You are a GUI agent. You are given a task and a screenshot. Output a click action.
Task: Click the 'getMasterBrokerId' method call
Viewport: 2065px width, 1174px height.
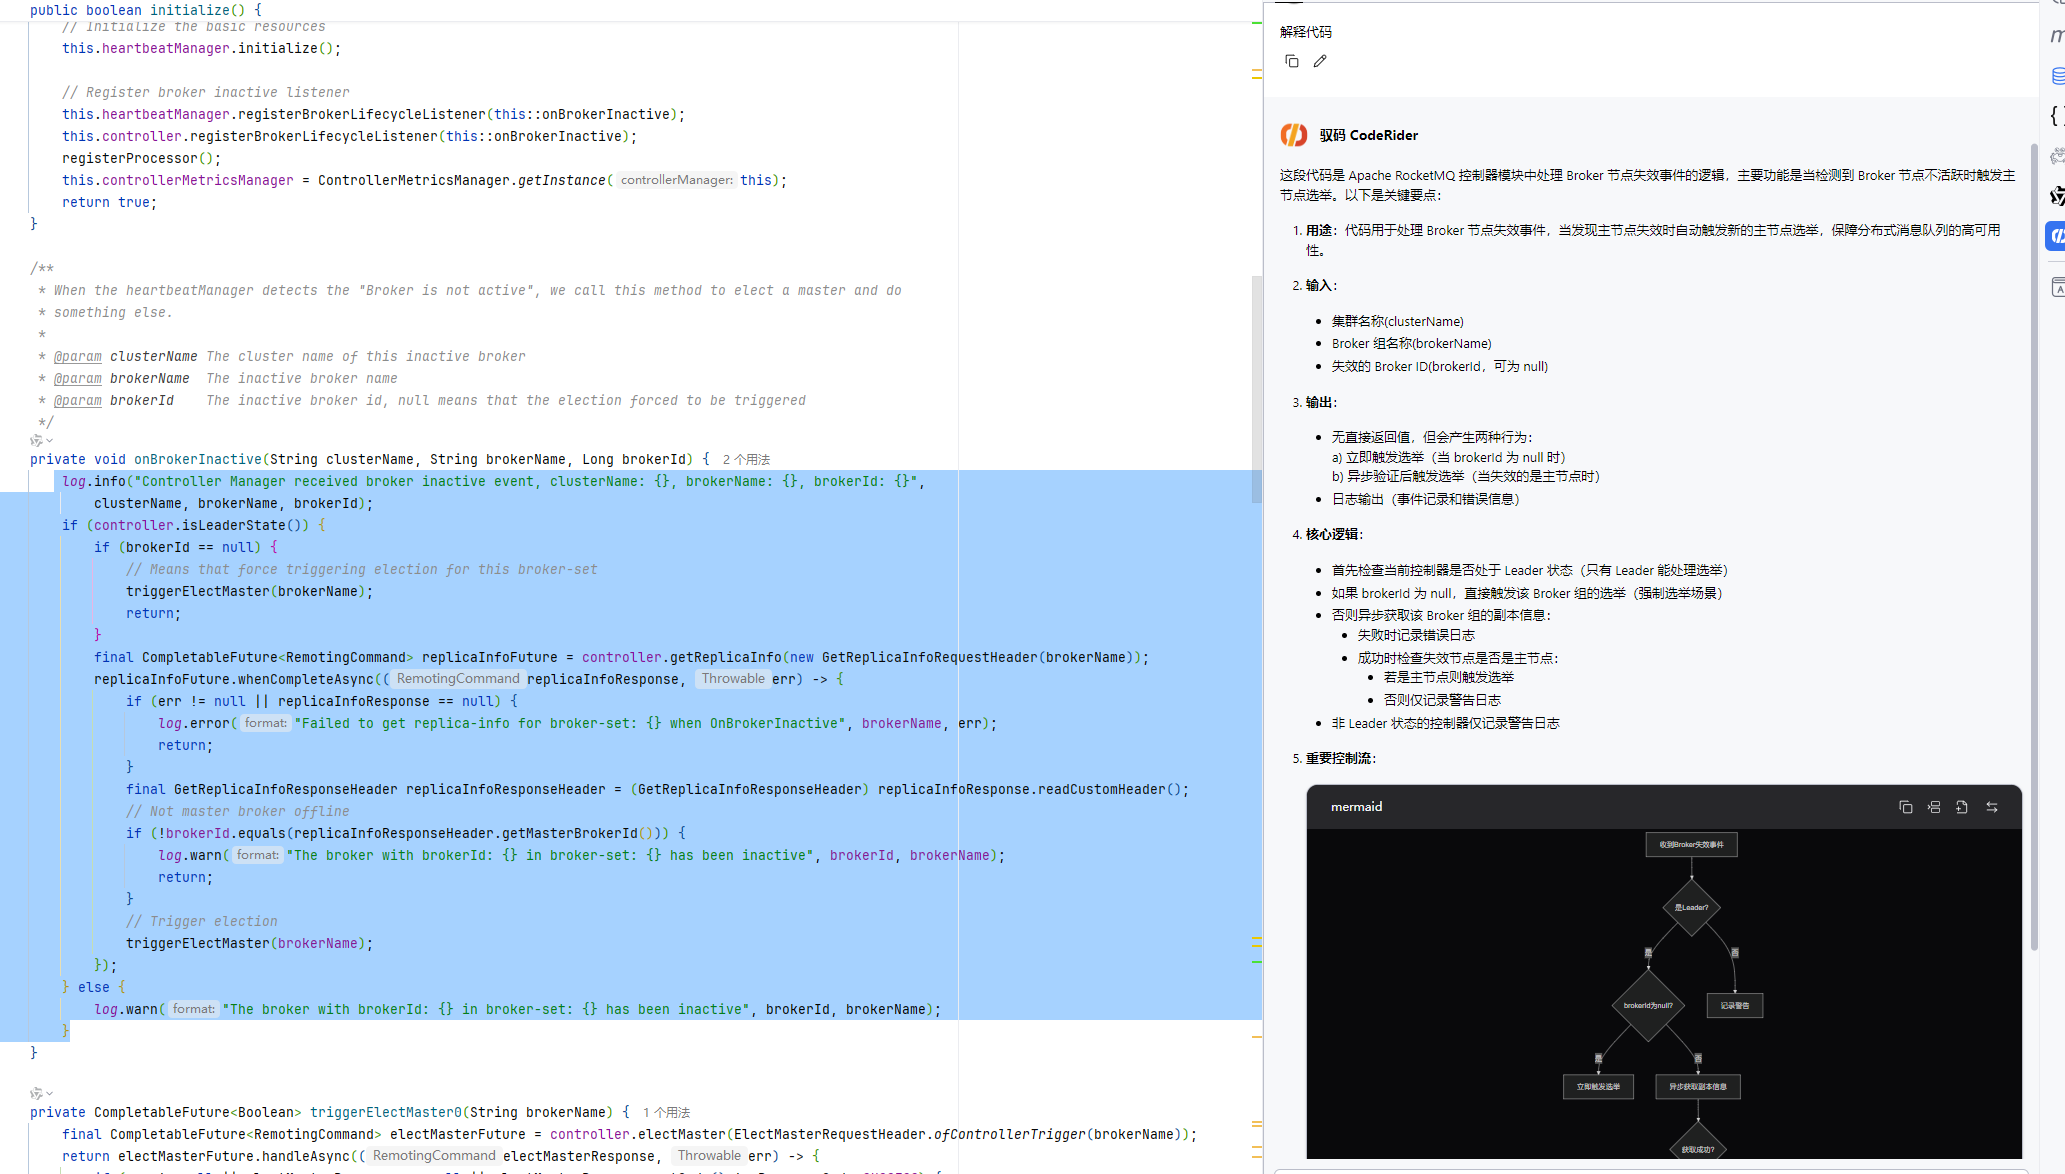570,834
